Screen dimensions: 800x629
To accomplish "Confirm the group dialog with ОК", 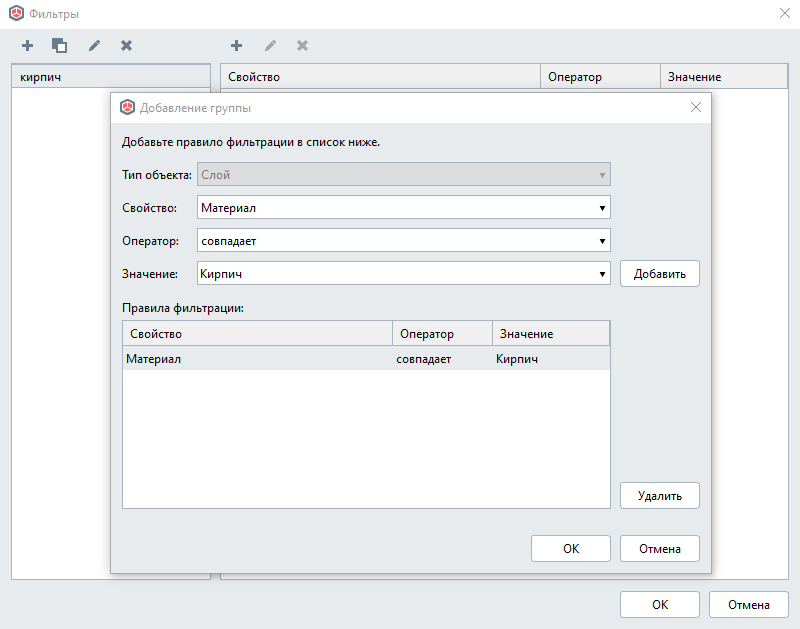I will (570, 548).
